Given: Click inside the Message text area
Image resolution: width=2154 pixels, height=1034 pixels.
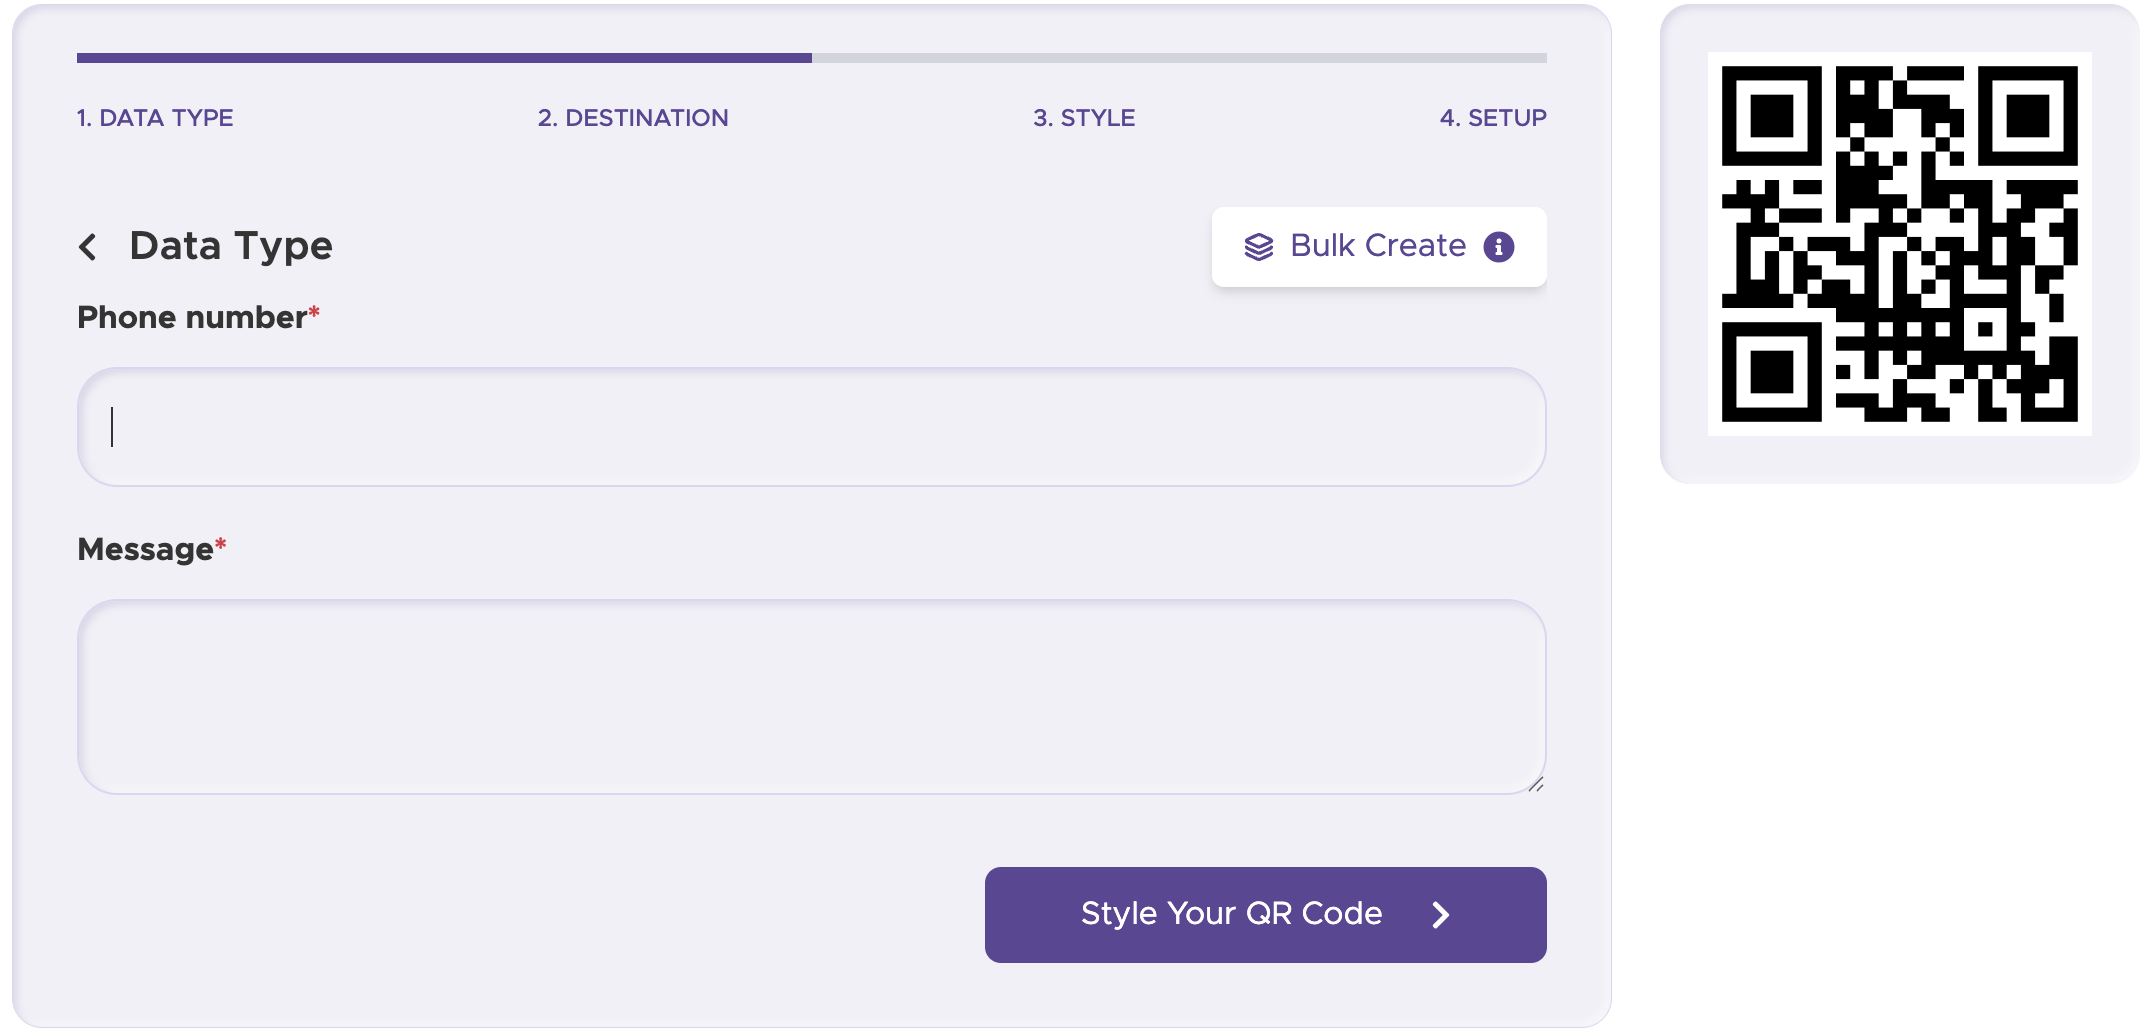Looking at the screenshot, I should pyautogui.click(x=811, y=697).
